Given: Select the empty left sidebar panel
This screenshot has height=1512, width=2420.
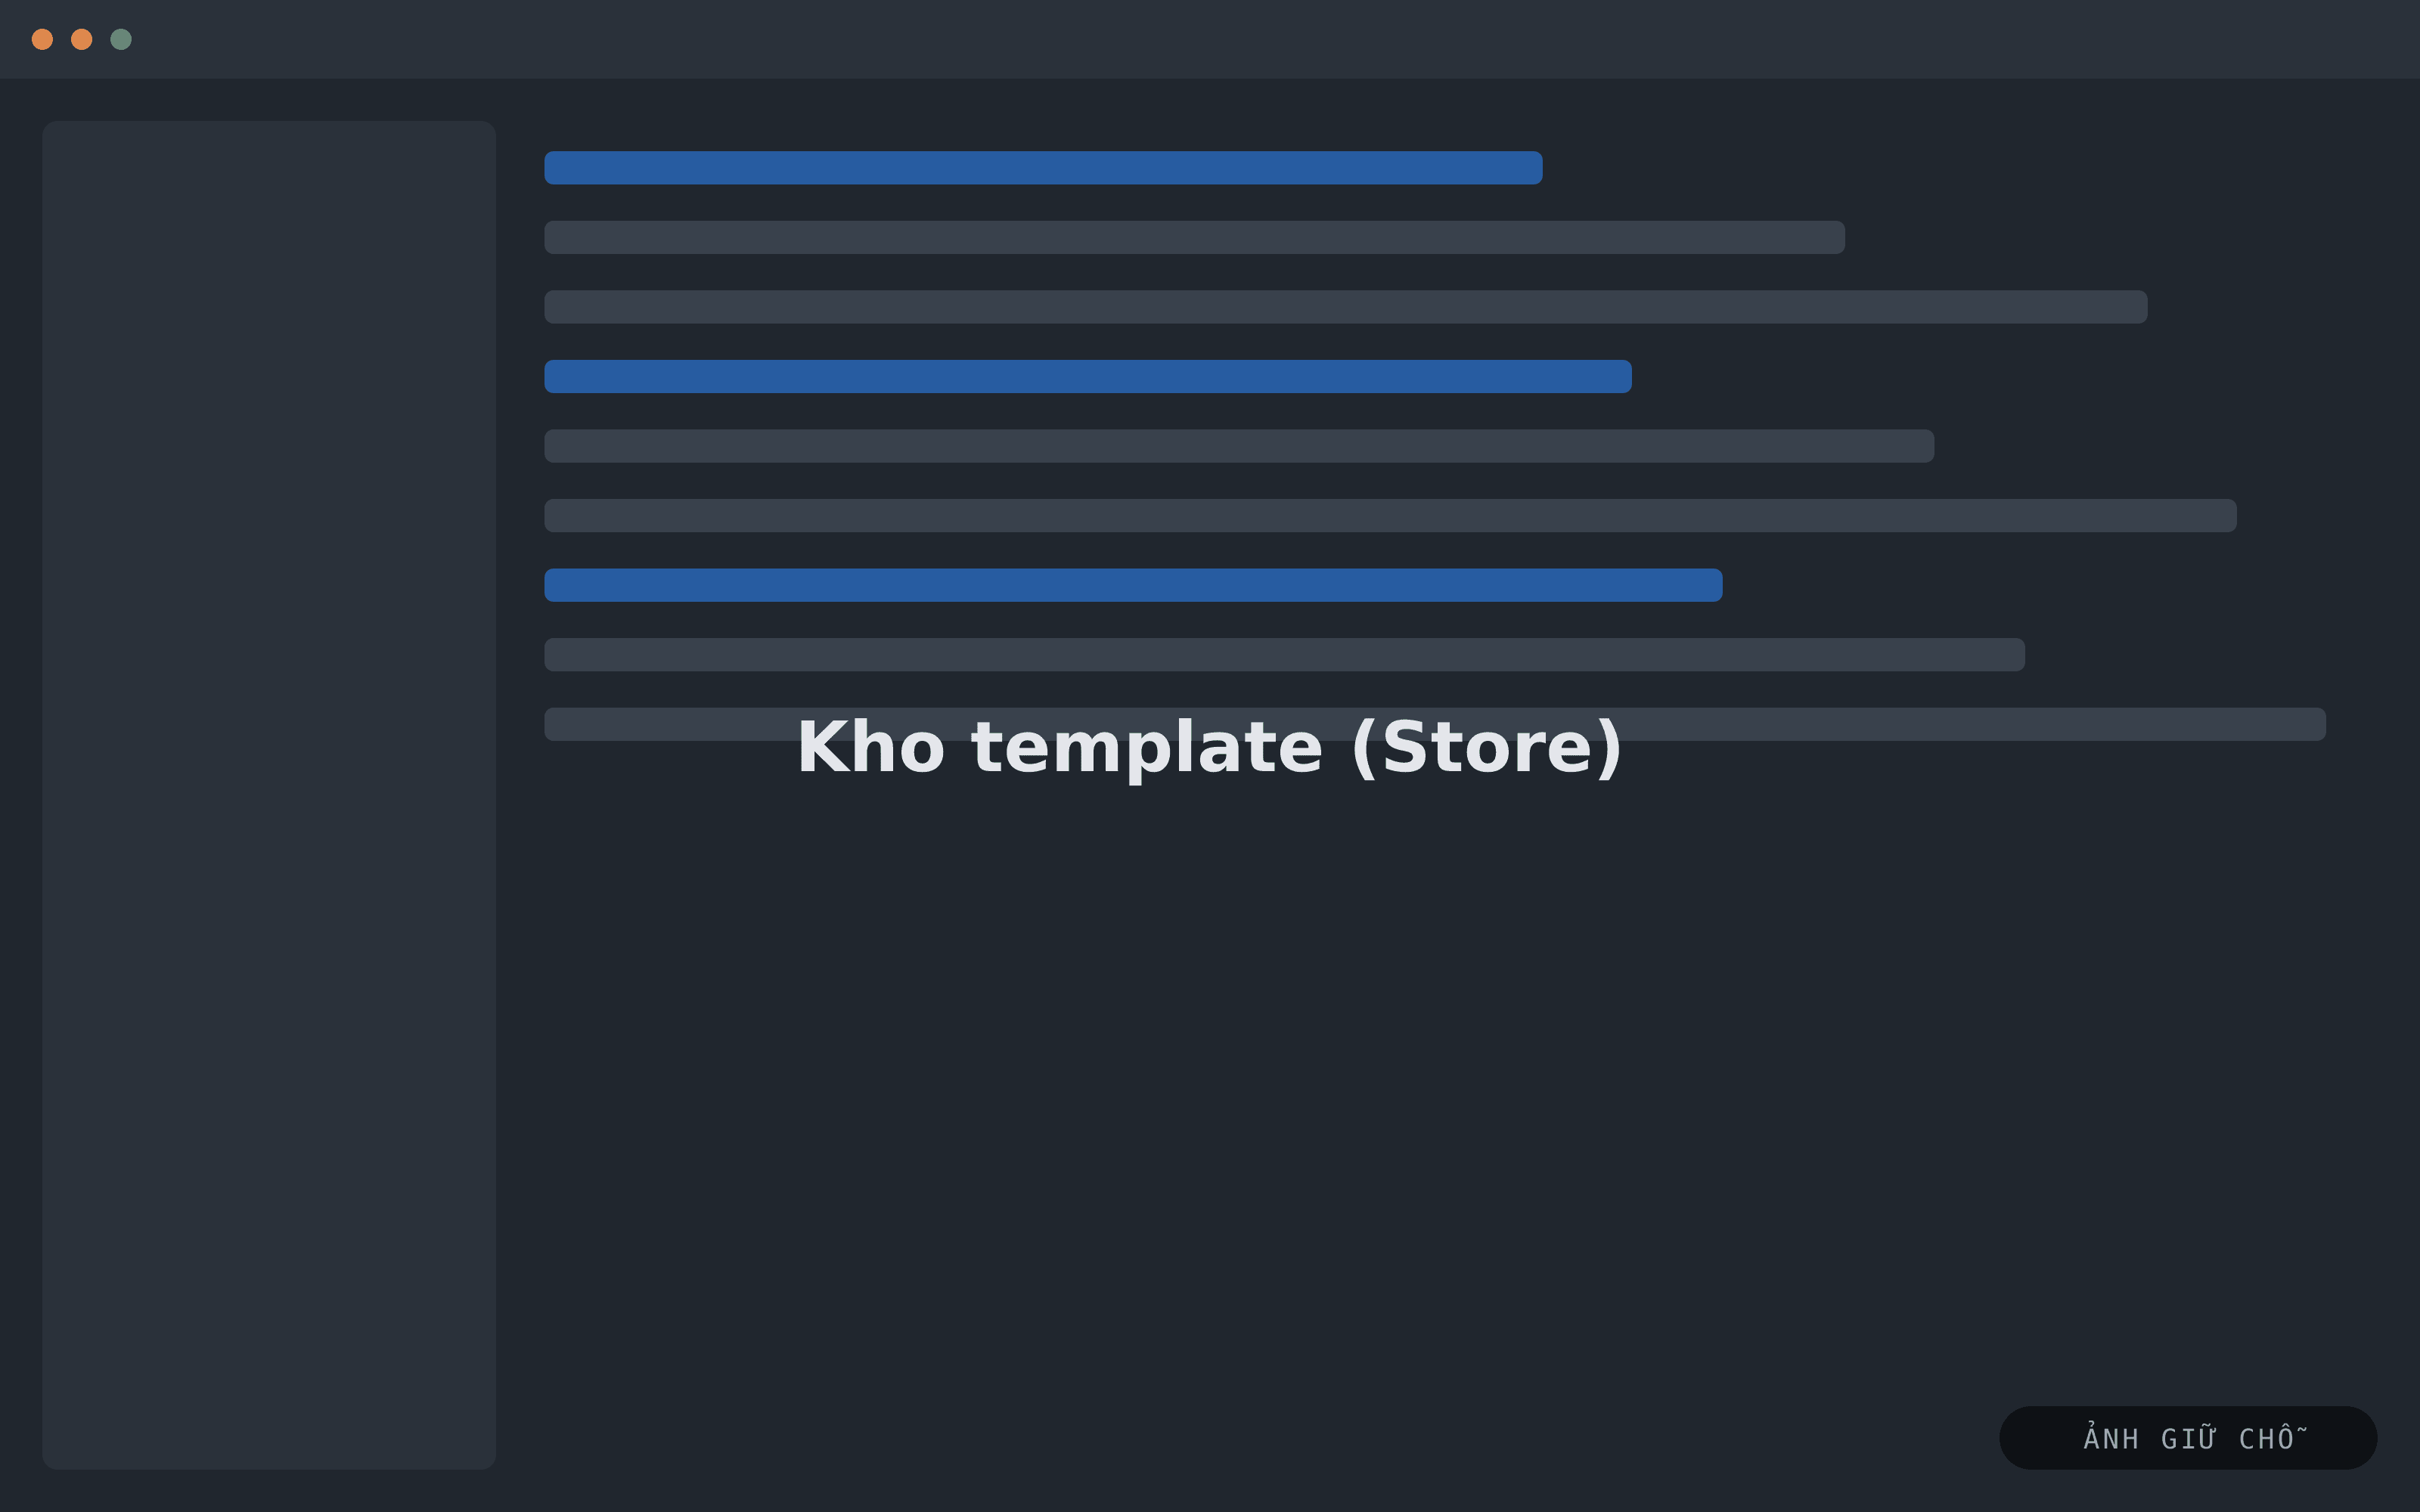Looking at the screenshot, I should pos(269,795).
